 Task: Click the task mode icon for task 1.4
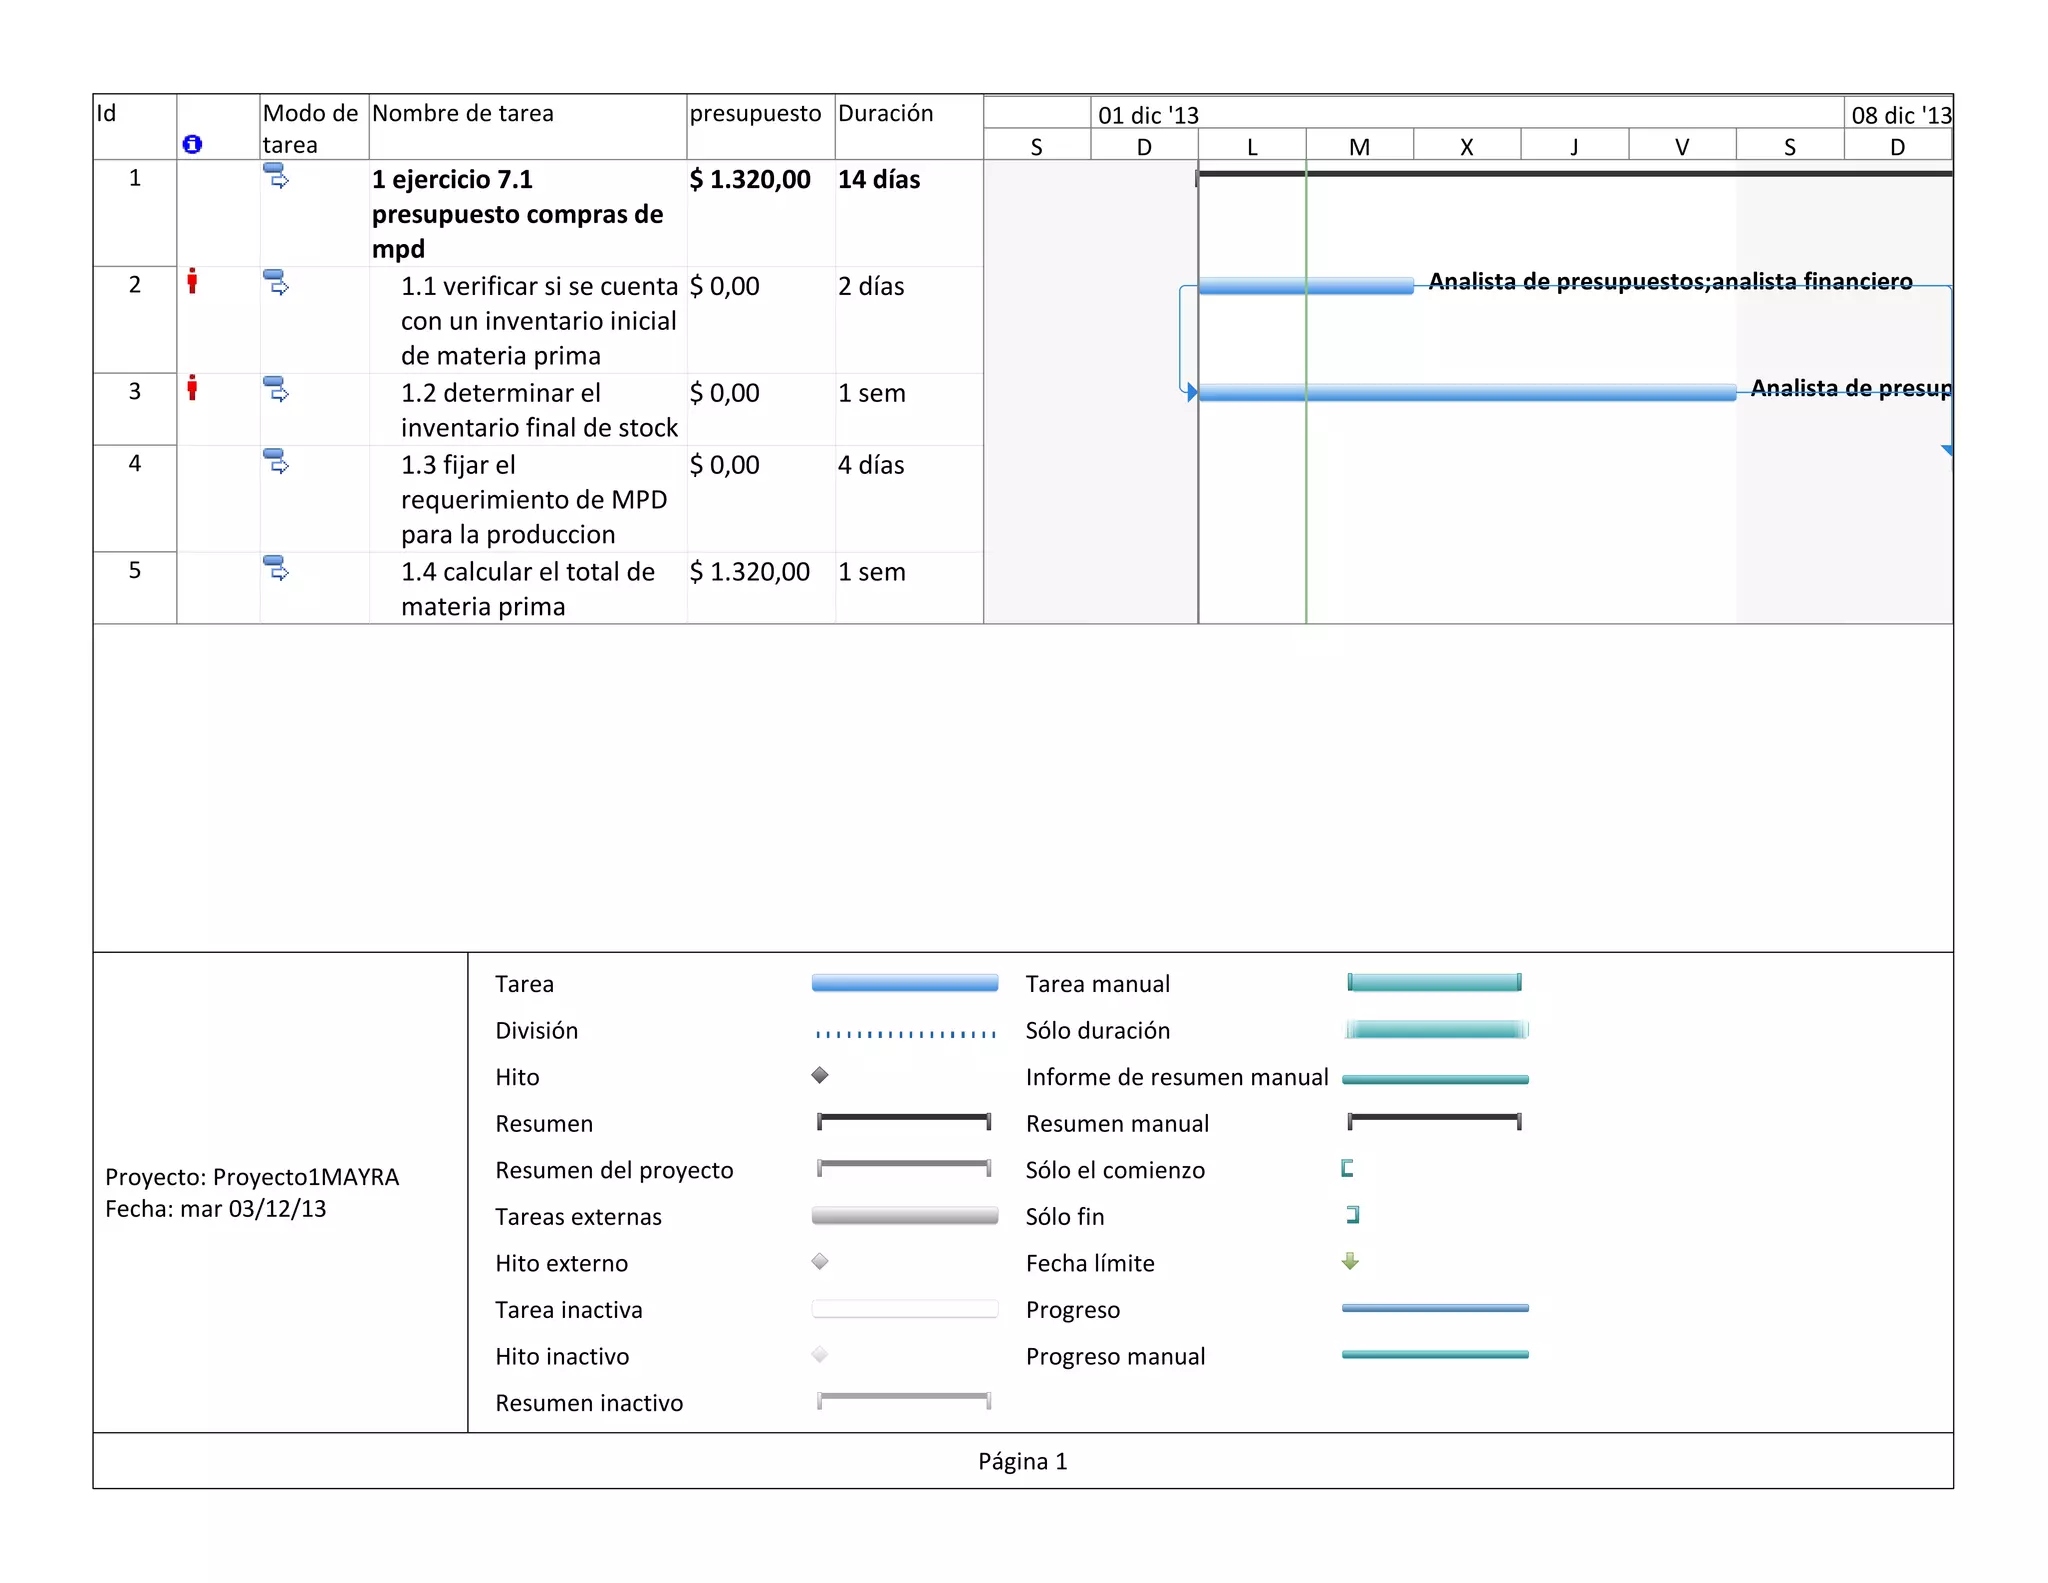click(x=276, y=569)
